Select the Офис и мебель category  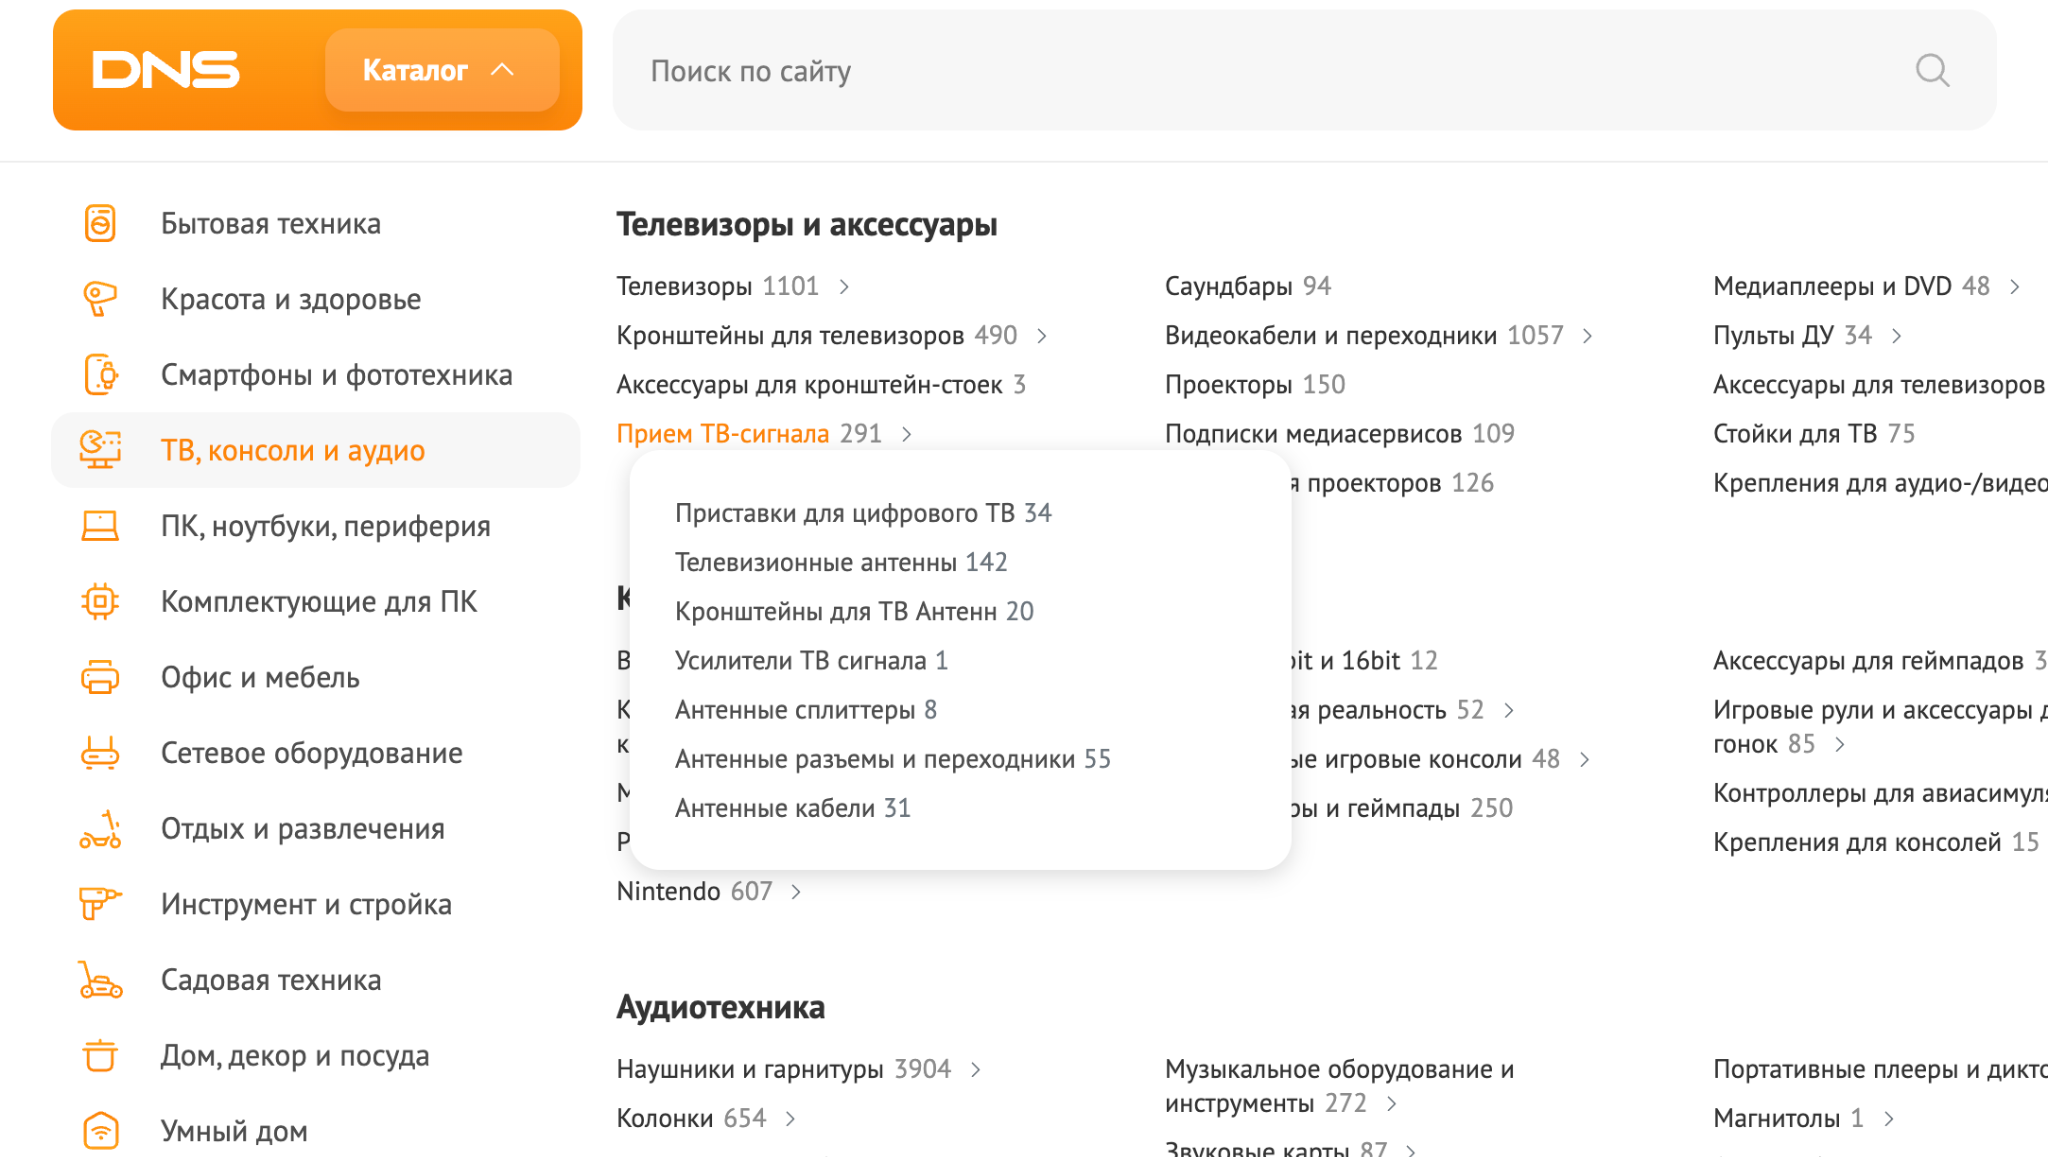[259, 677]
